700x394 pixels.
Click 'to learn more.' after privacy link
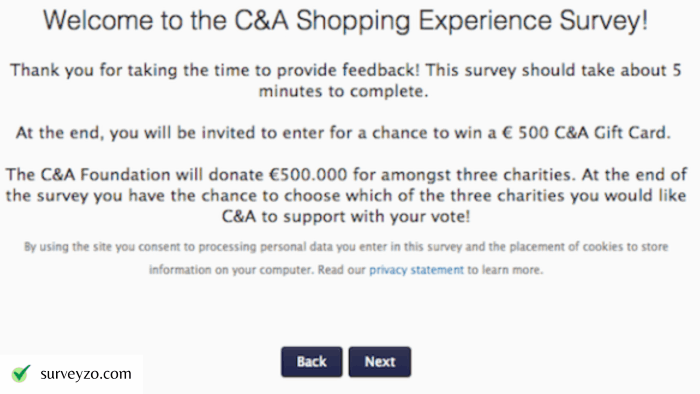[x=505, y=270]
